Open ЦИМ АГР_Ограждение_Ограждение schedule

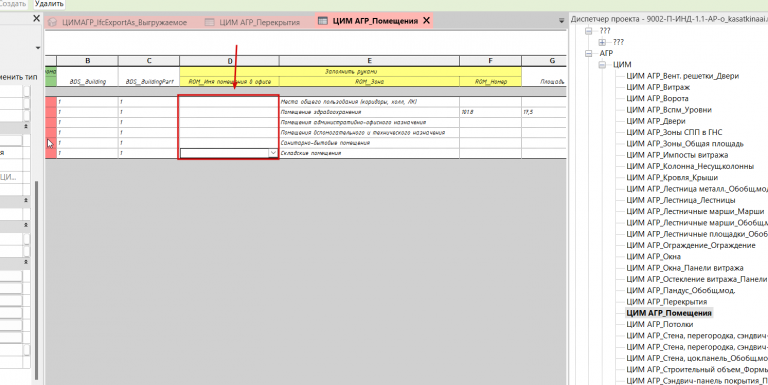pyautogui.click(x=691, y=245)
